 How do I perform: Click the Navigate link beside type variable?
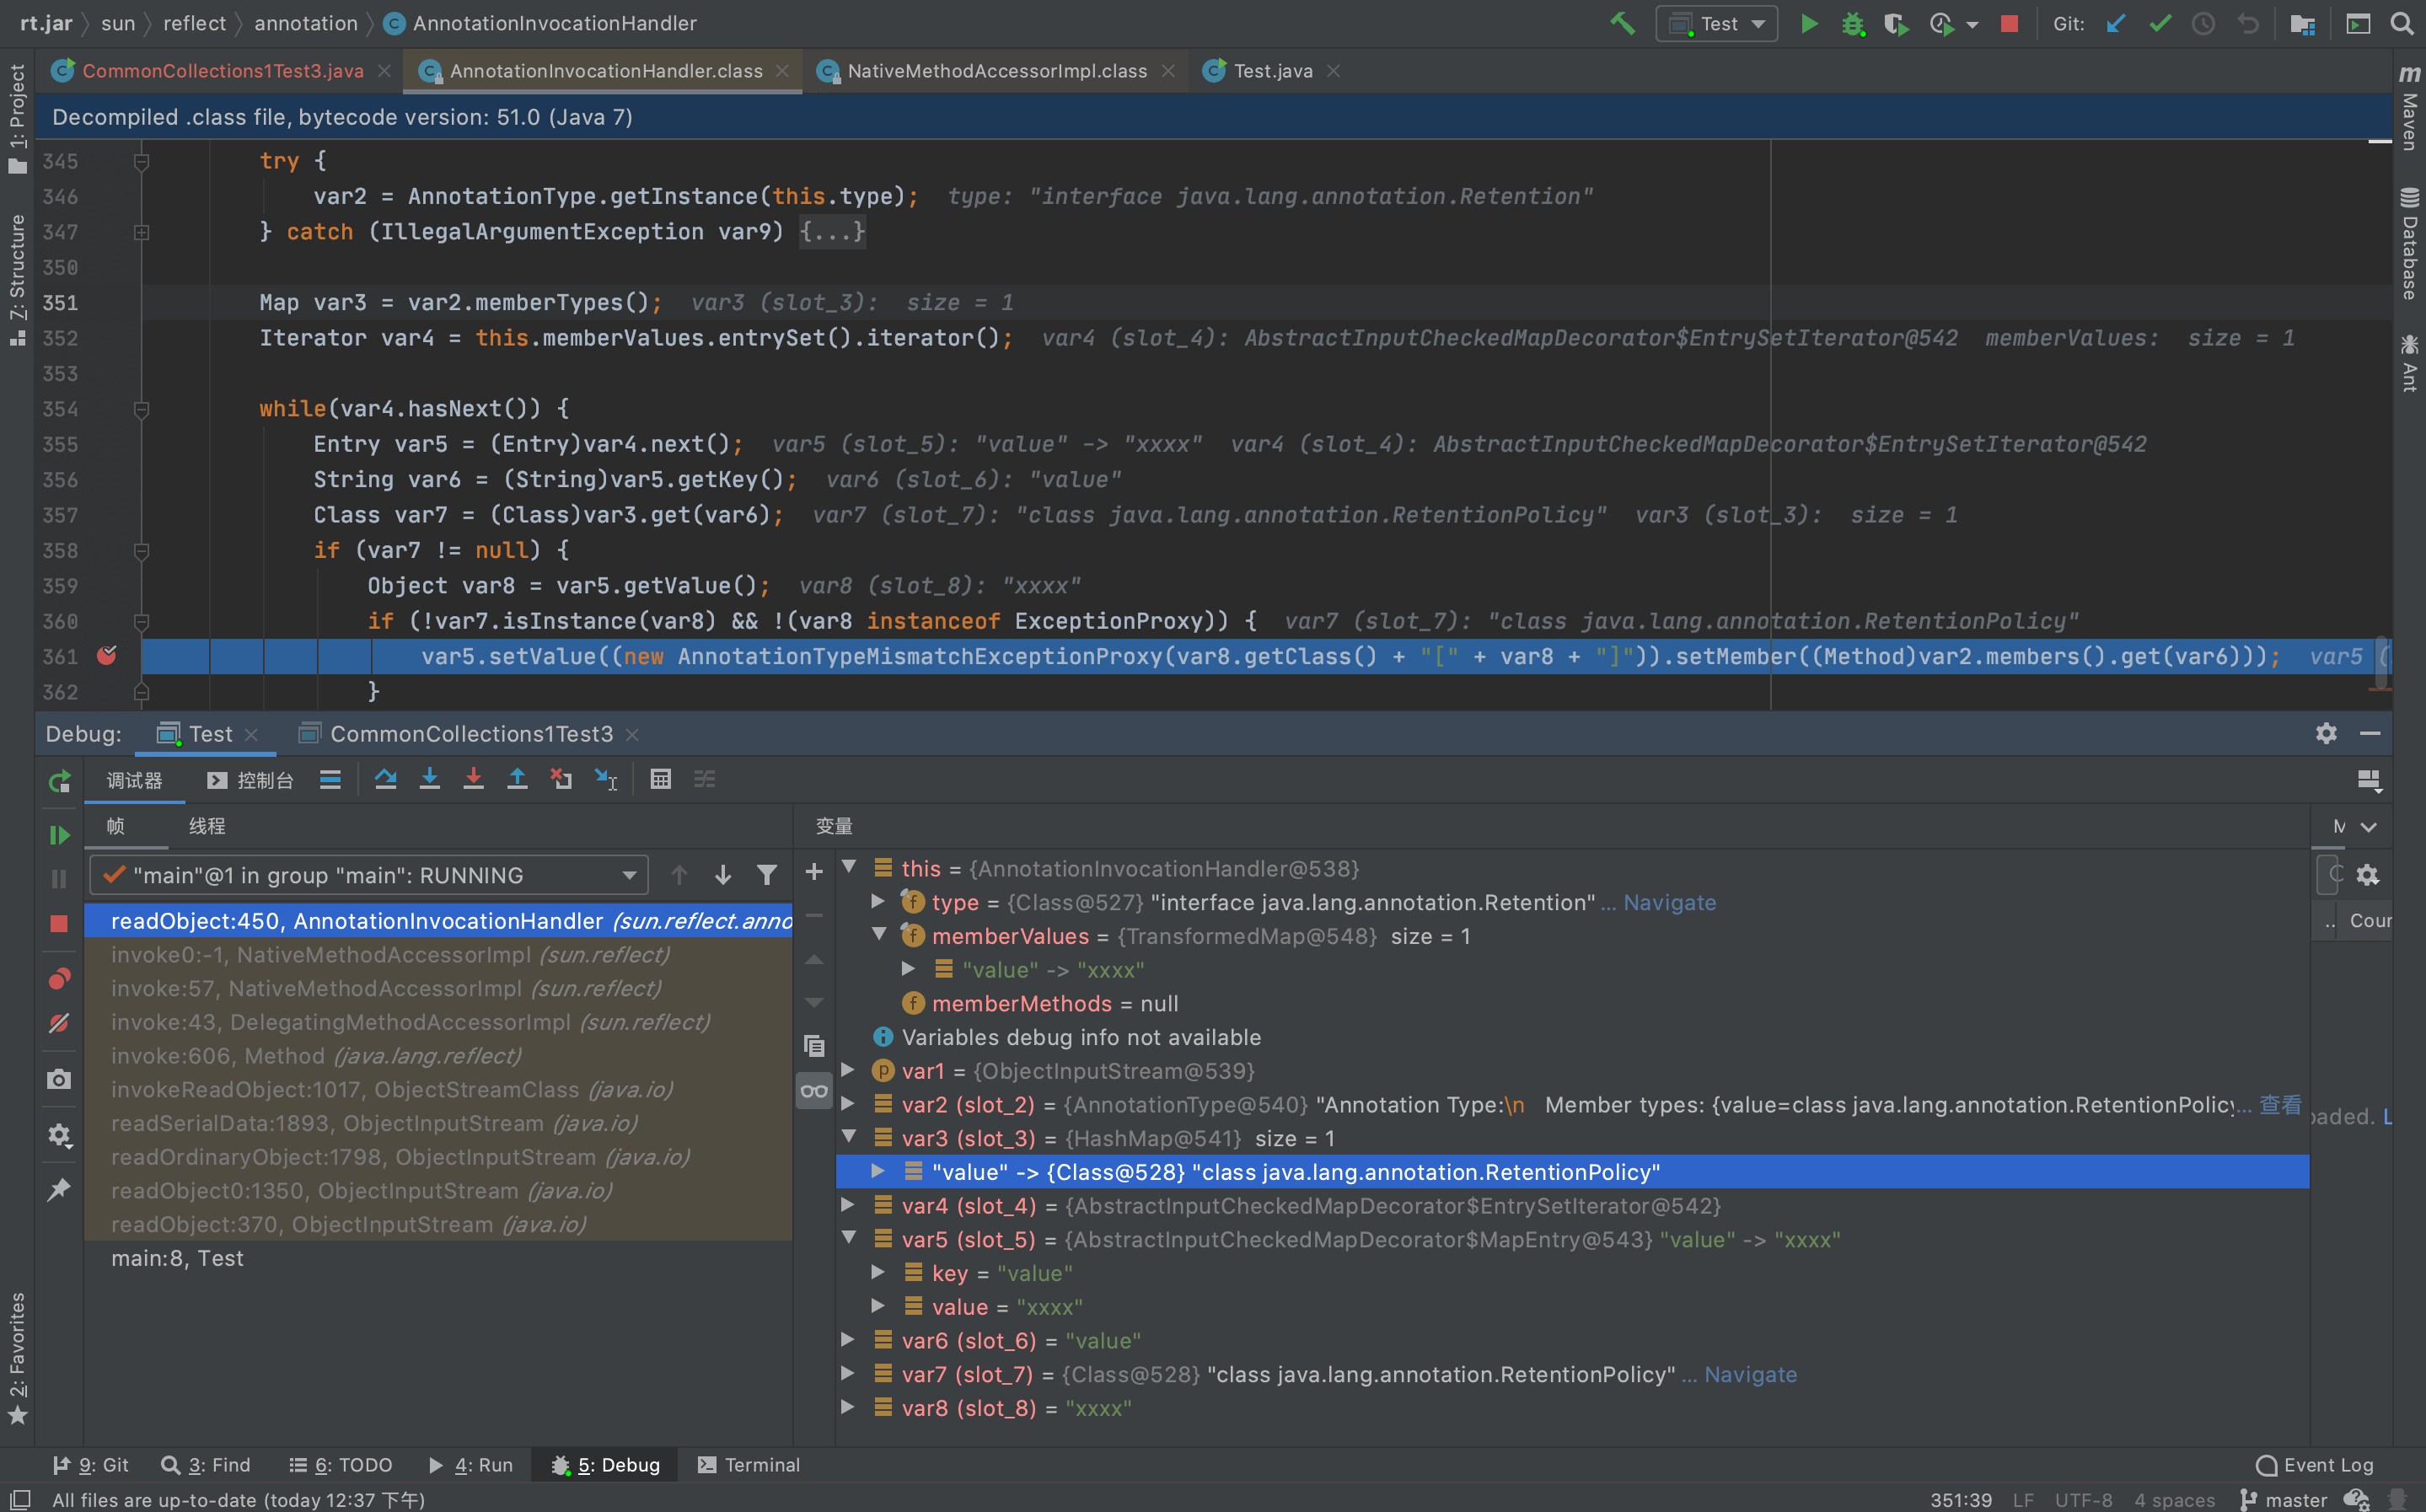click(1669, 903)
